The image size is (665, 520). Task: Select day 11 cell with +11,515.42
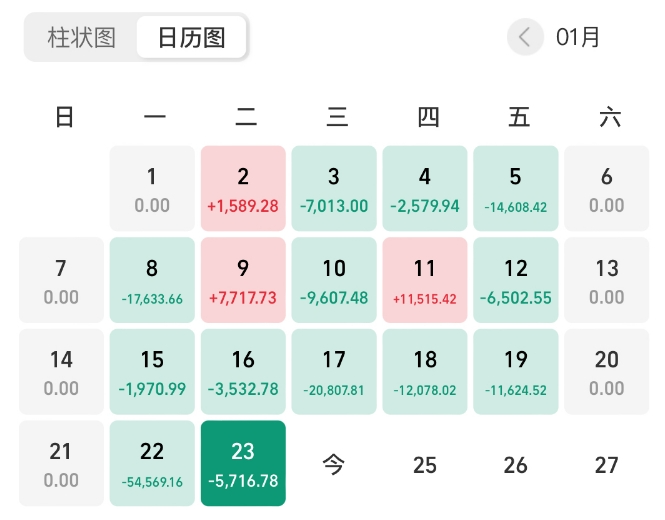[425, 280]
